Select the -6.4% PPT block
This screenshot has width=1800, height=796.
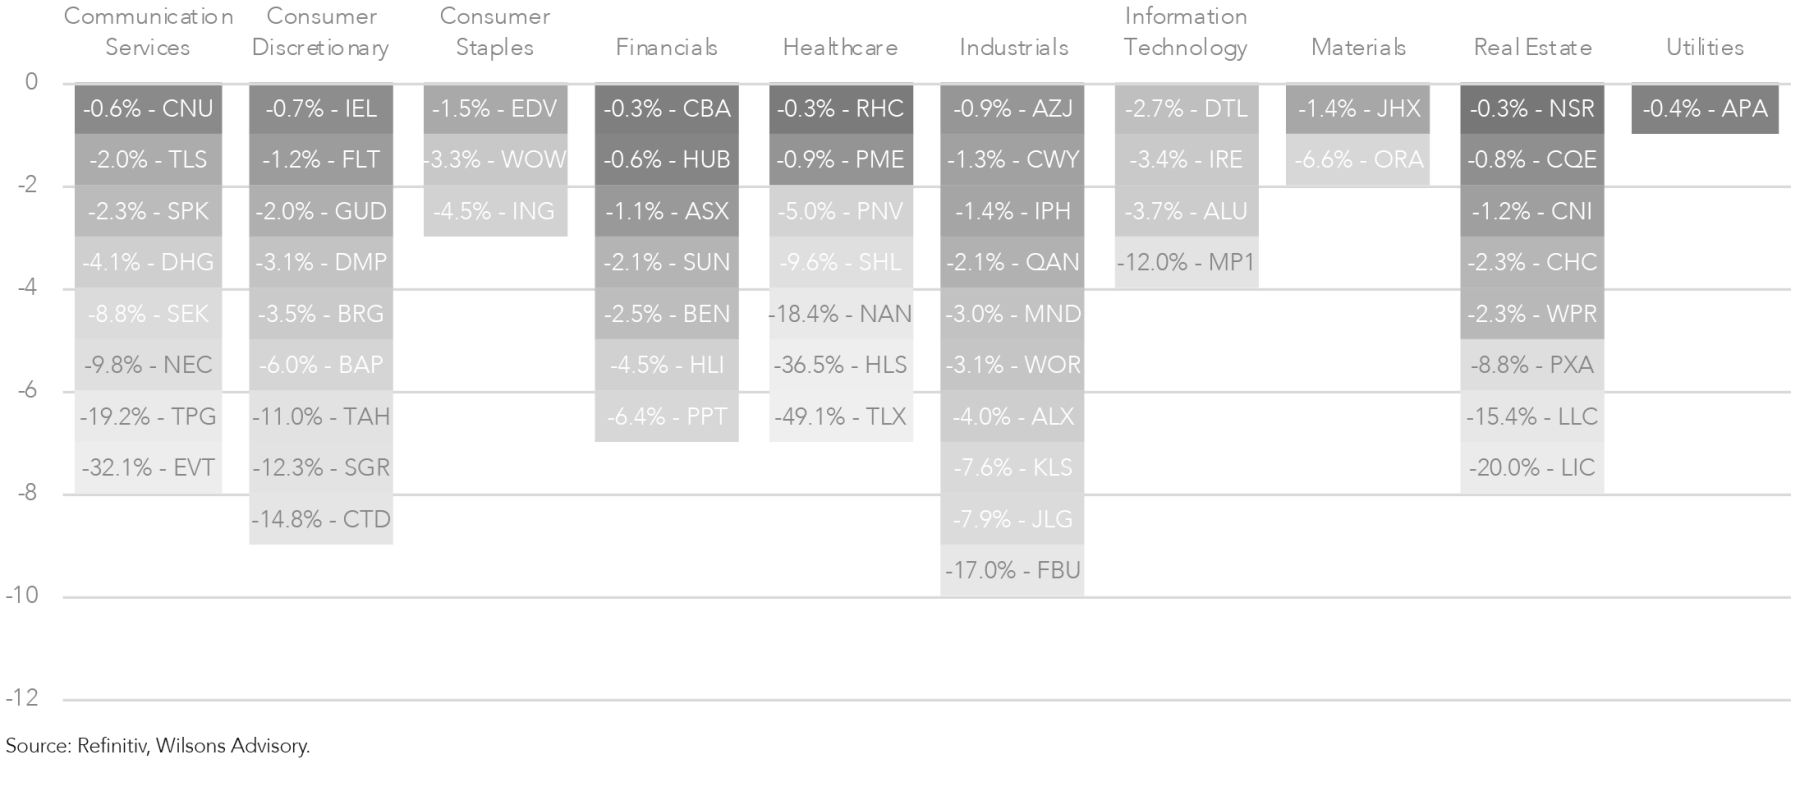pyautogui.click(x=667, y=416)
